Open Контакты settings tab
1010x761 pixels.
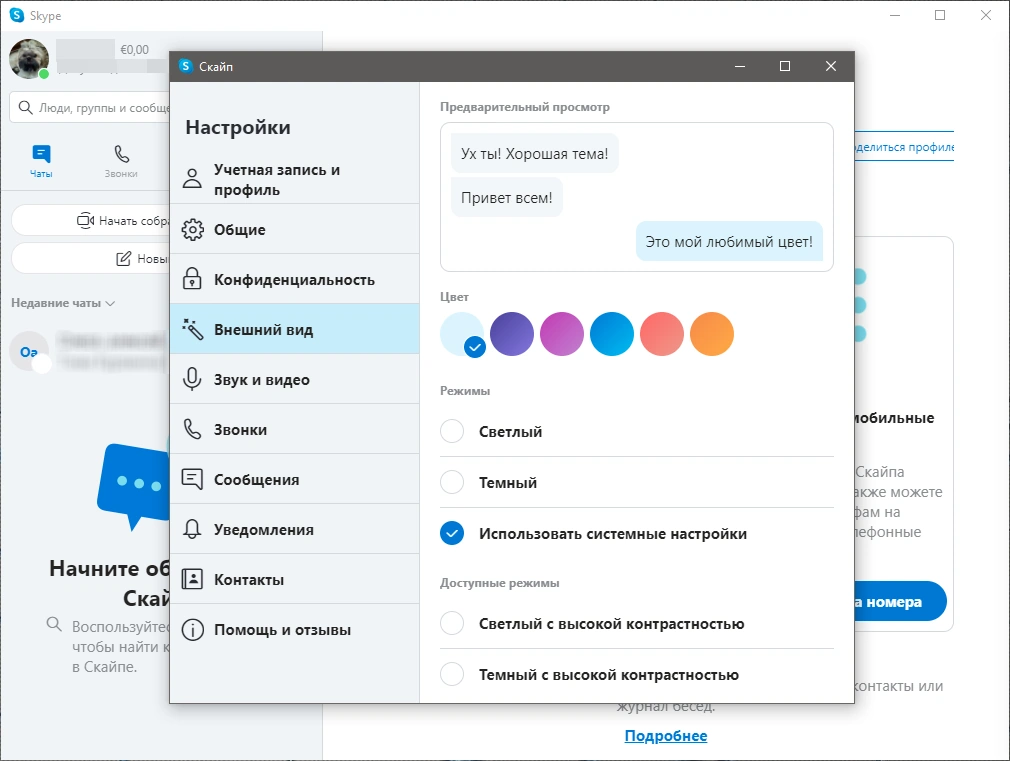click(x=294, y=579)
